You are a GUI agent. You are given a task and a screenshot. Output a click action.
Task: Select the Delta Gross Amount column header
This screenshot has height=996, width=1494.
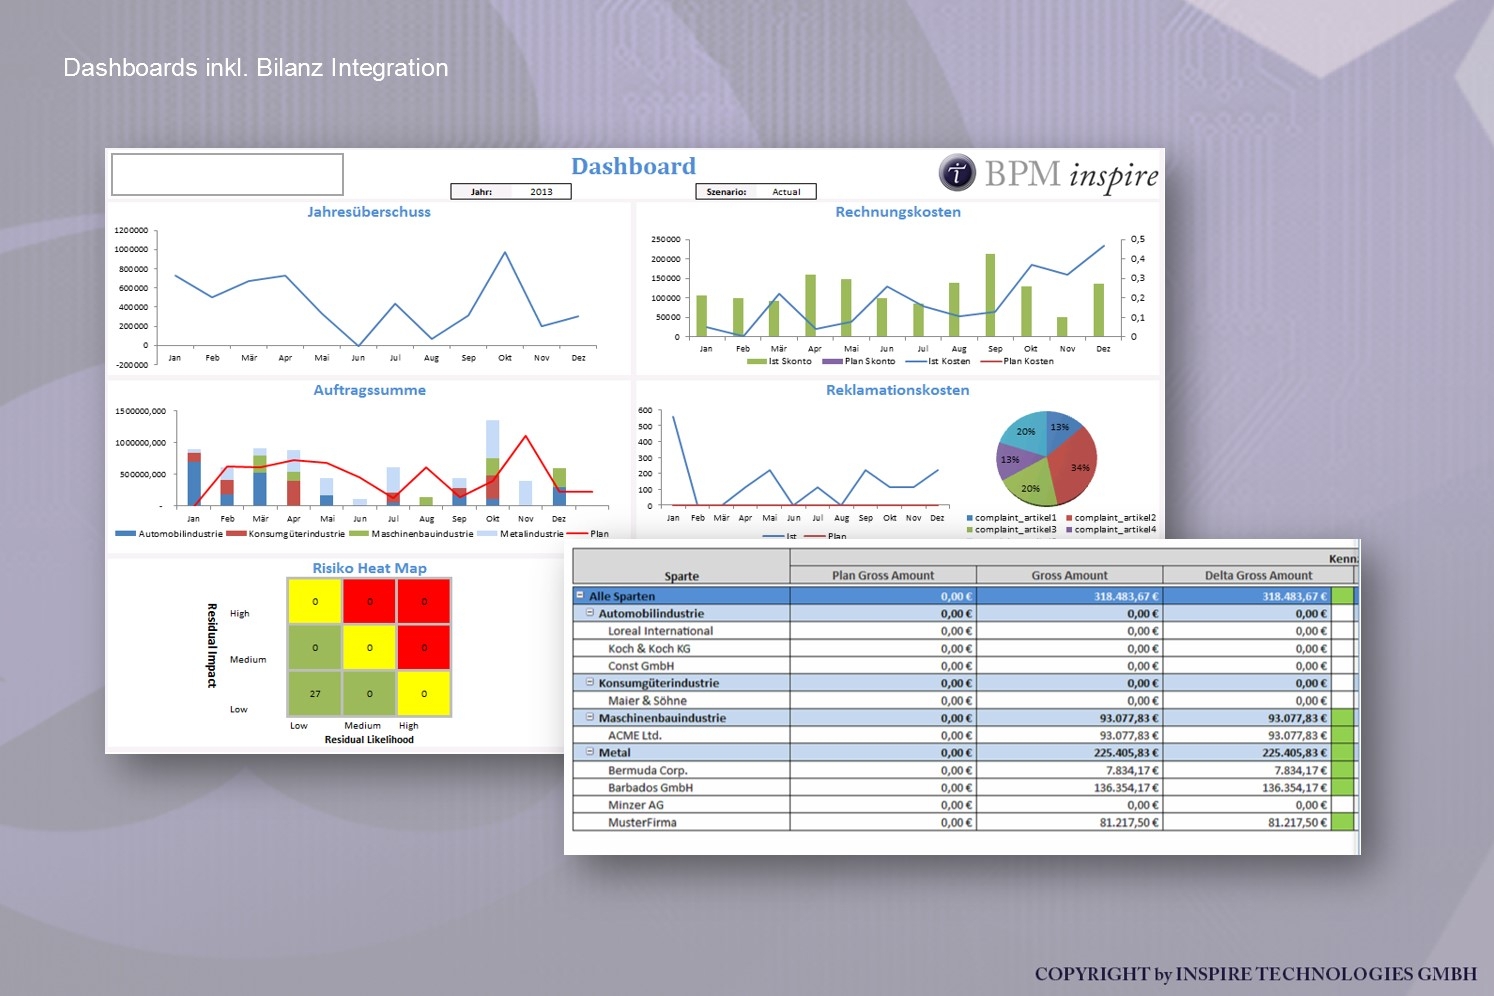(1258, 575)
